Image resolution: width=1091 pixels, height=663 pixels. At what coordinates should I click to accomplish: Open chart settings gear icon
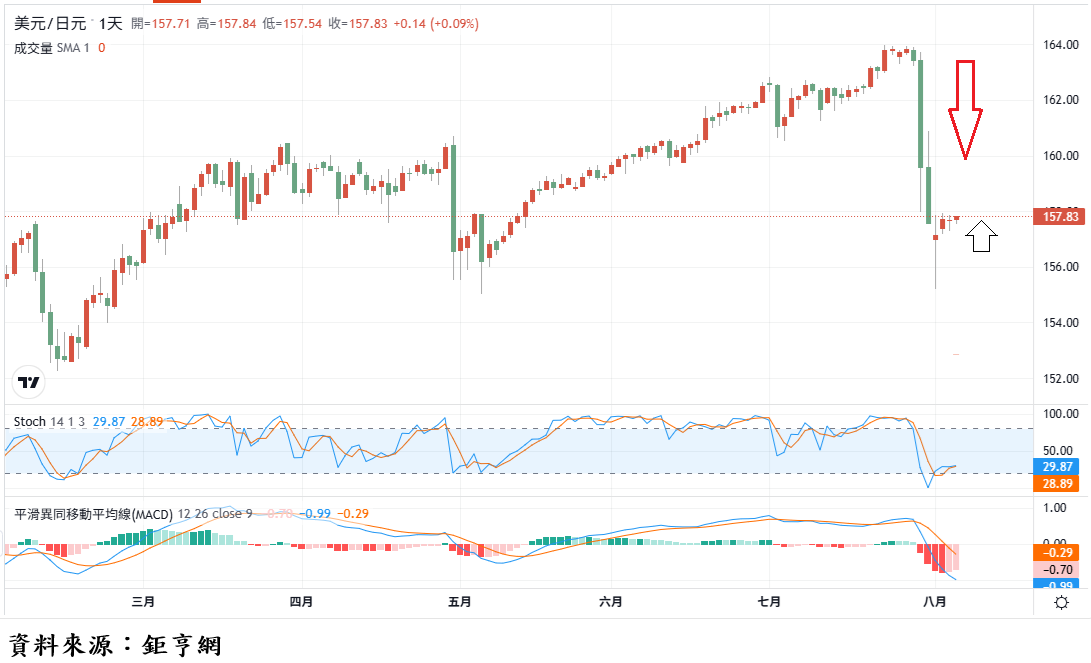pos(1061,602)
